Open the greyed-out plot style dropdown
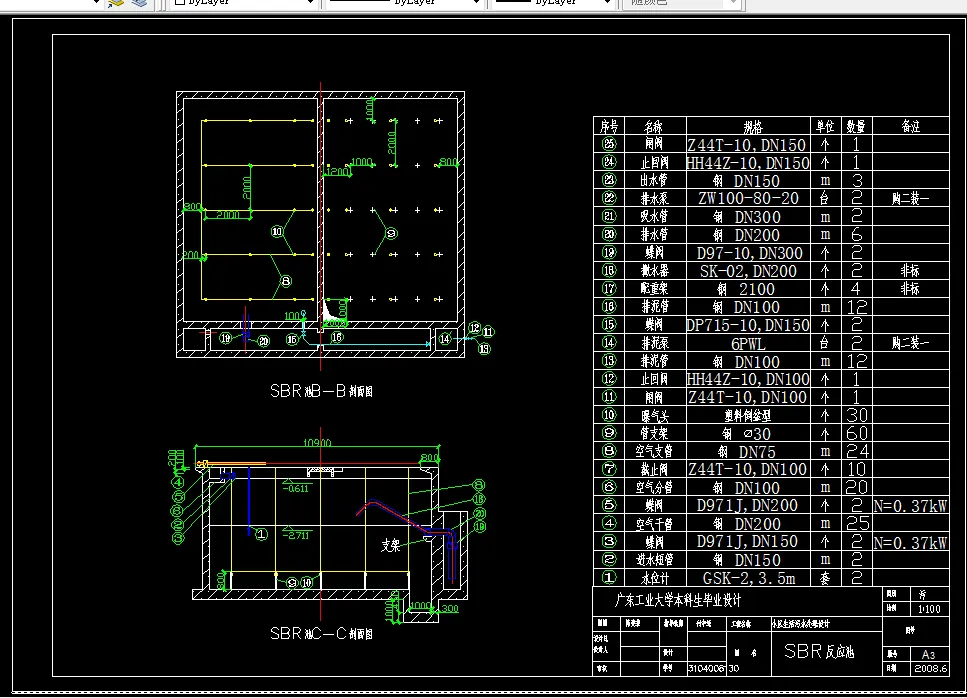967x698 pixels. [681, 2]
